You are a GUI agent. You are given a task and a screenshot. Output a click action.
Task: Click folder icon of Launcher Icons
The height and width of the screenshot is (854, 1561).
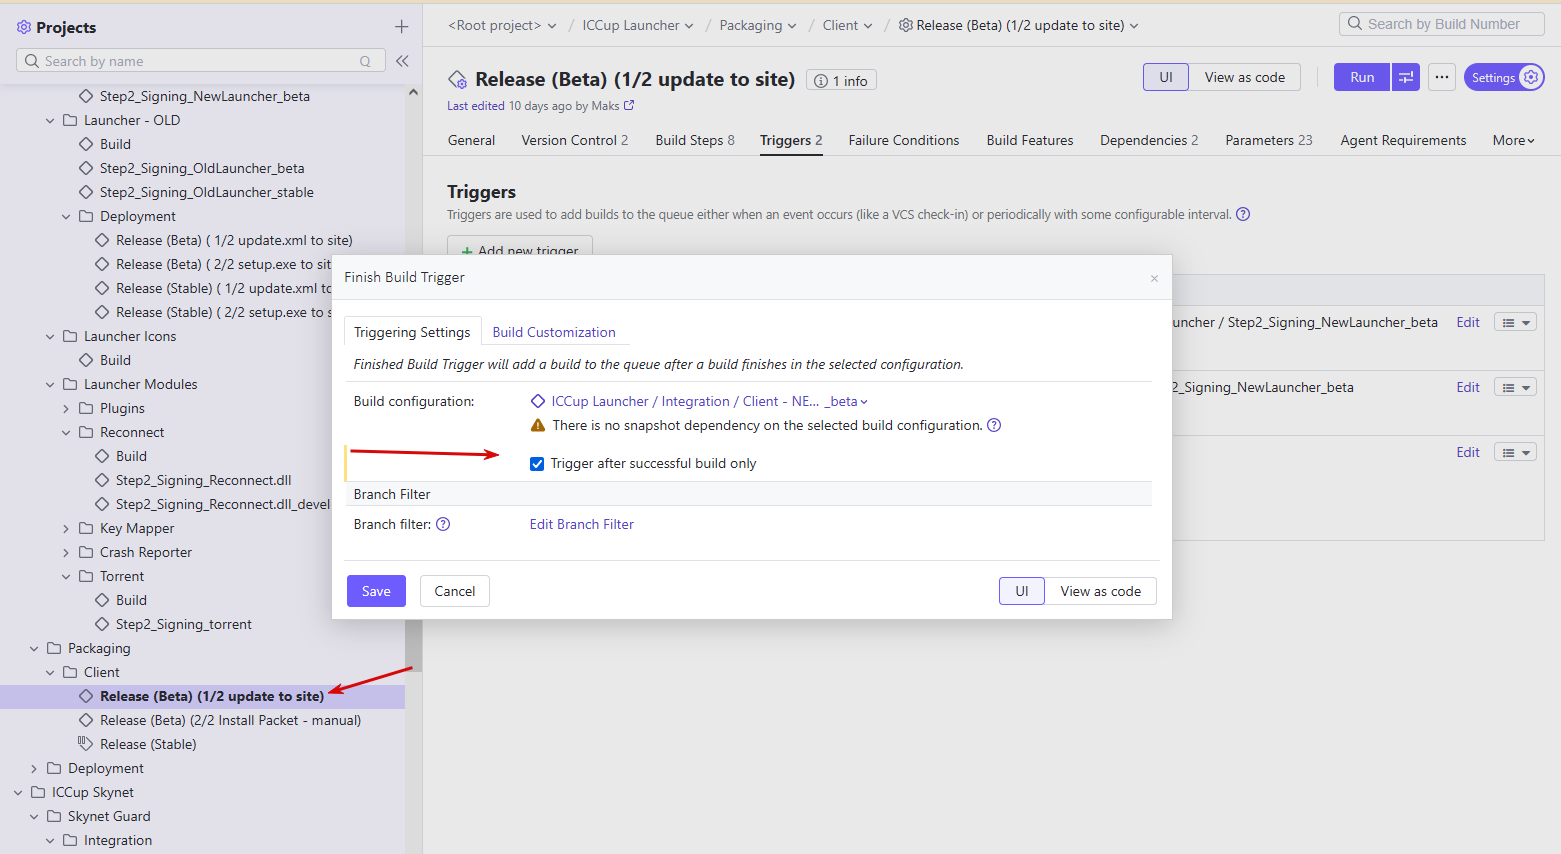(70, 336)
